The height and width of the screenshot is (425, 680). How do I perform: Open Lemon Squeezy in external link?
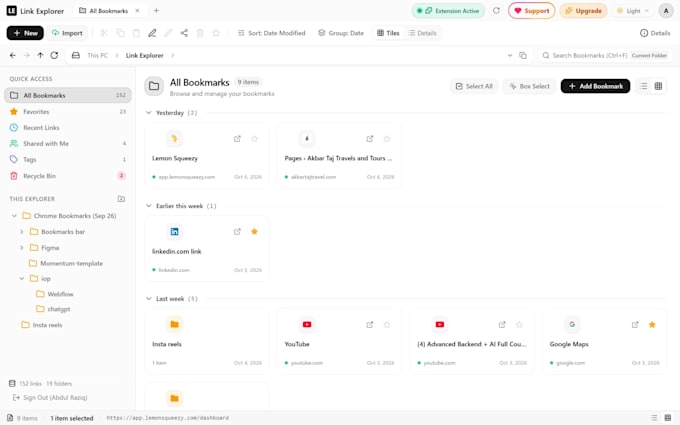coord(237,139)
